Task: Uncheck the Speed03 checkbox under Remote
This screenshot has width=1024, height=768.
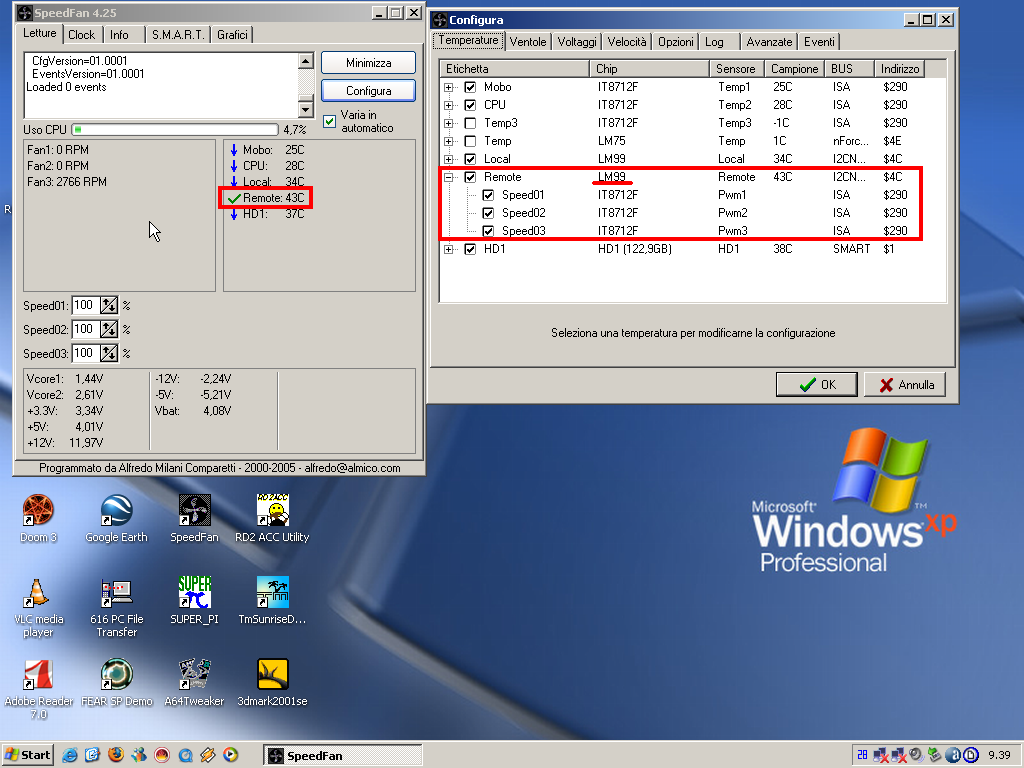Action: coord(488,231)
